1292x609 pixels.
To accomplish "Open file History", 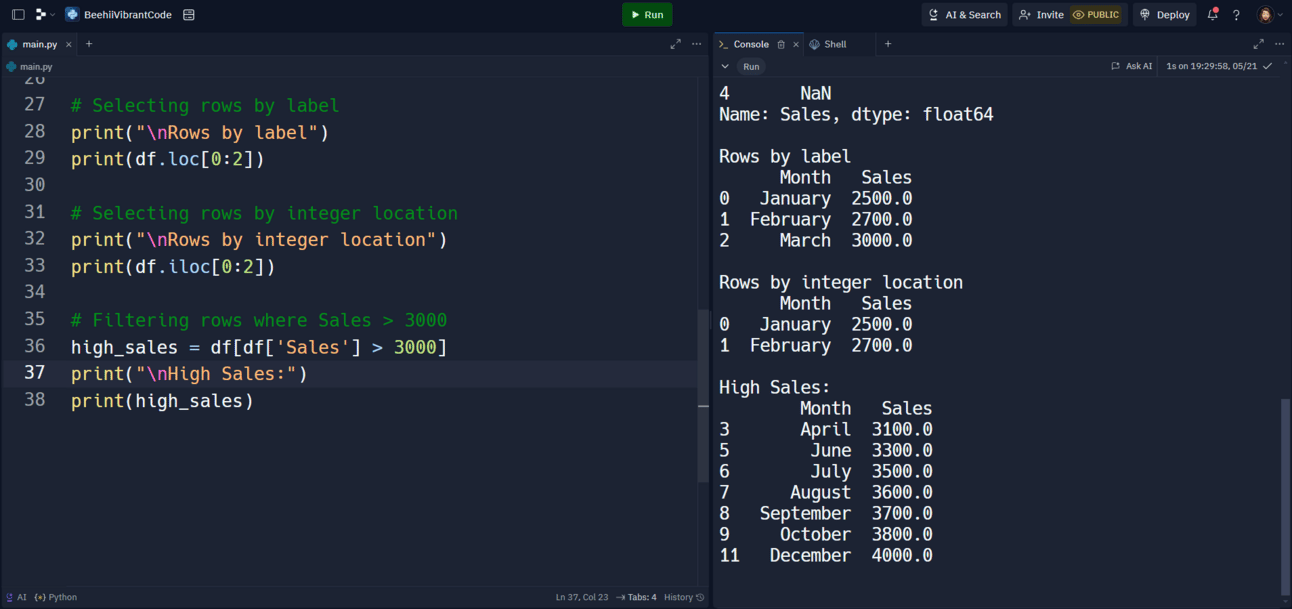I will tap(684, 597).
